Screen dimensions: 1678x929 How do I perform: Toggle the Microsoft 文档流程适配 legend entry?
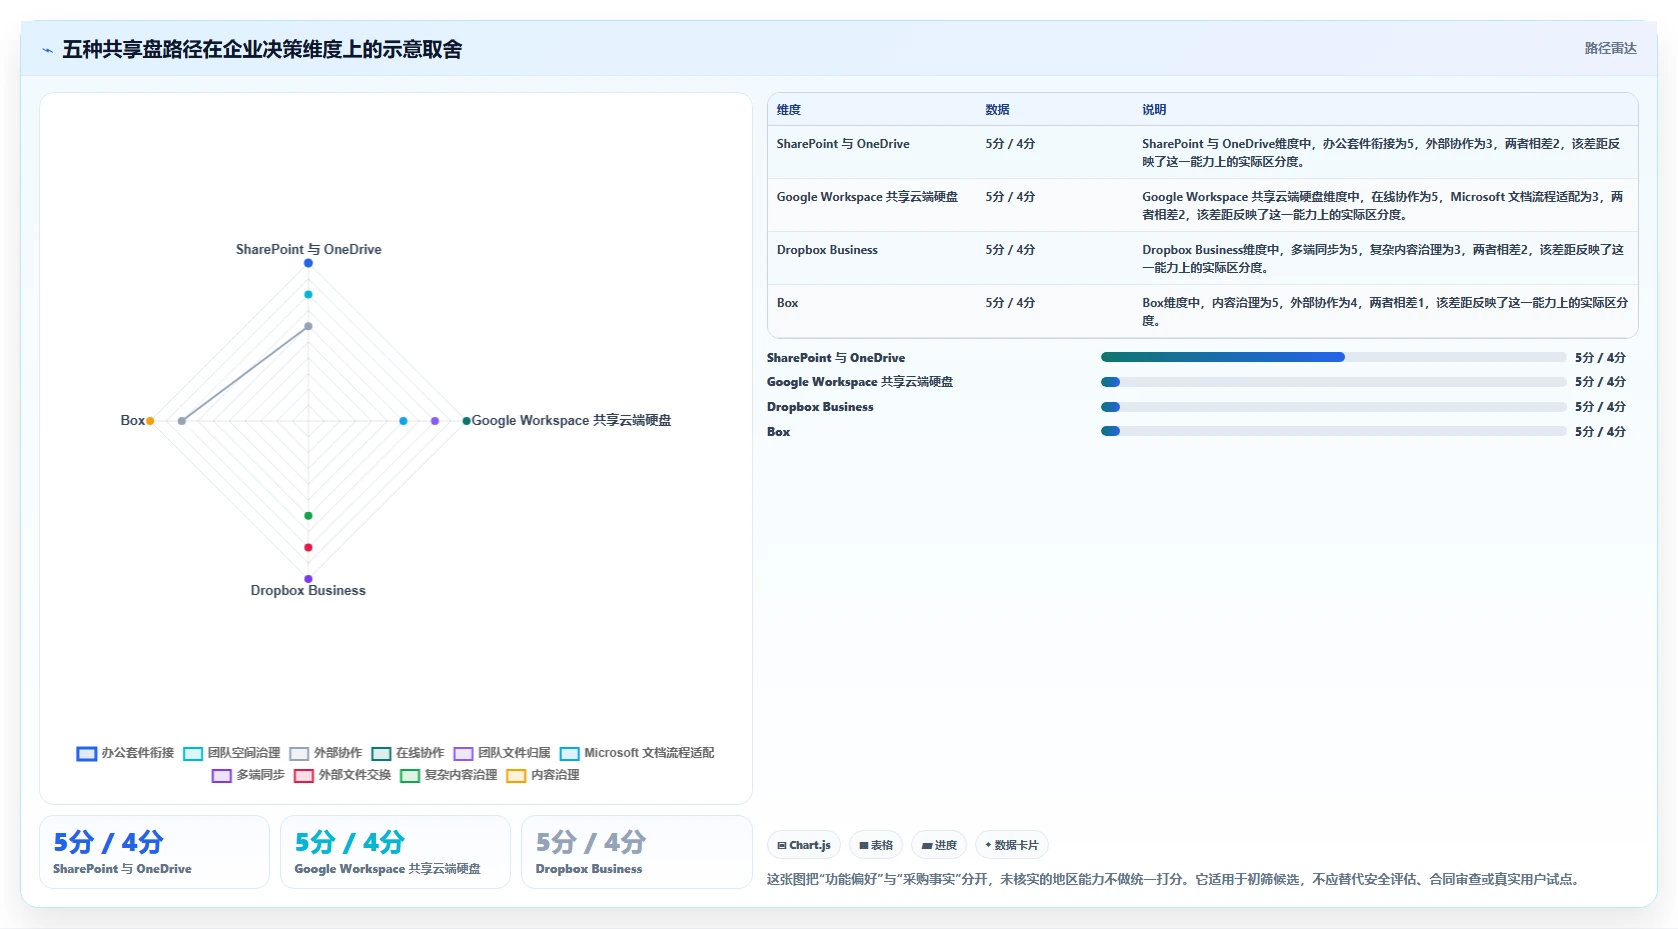click(x=637, y=753)
